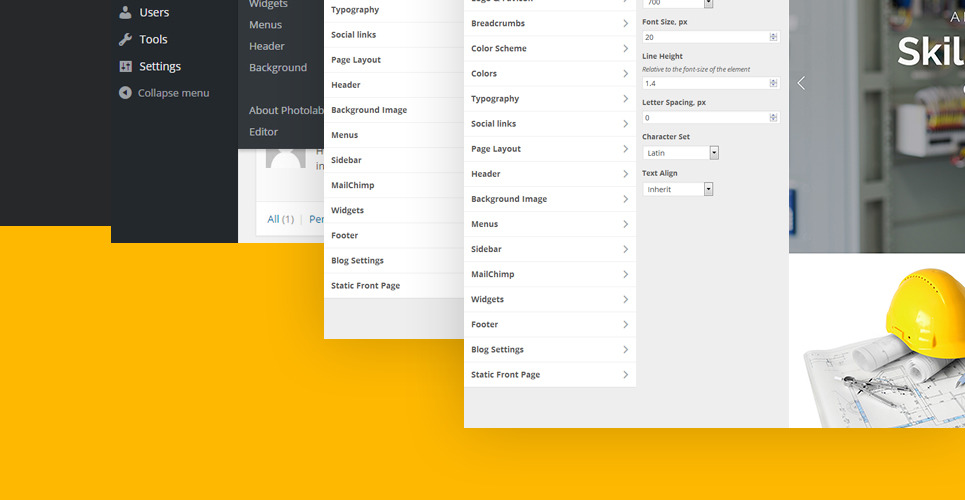Click the Collapse menu arrow icon

click(x=125, y=93)
